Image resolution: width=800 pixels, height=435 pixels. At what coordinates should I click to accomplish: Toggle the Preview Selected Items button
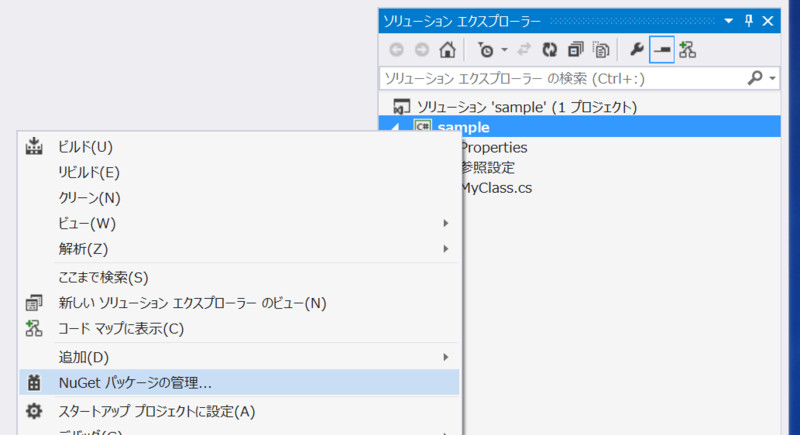click(x=662, y=50)
